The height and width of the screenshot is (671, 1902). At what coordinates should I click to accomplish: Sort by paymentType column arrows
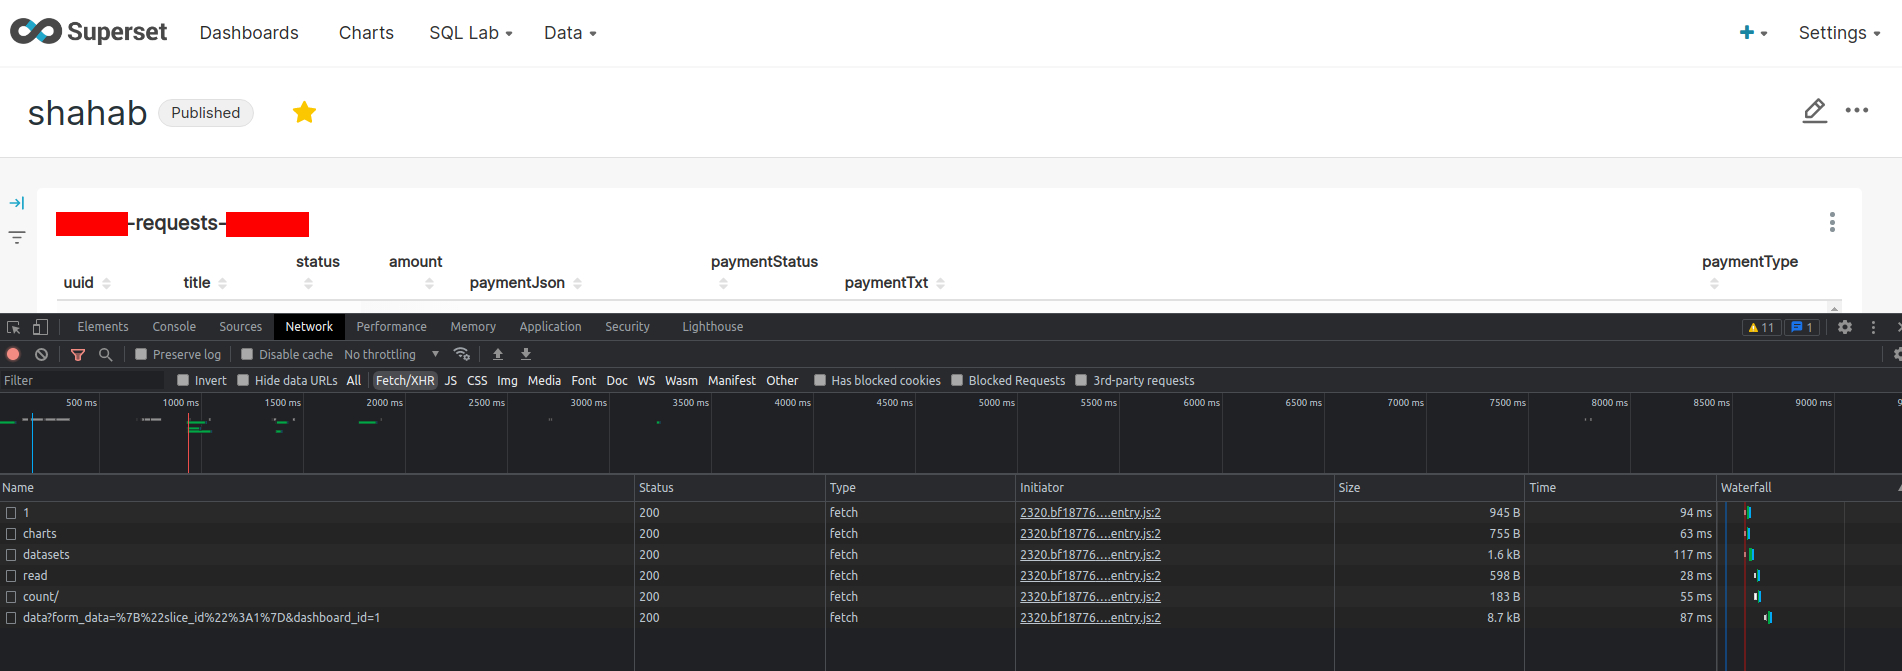coord(1714,283)
